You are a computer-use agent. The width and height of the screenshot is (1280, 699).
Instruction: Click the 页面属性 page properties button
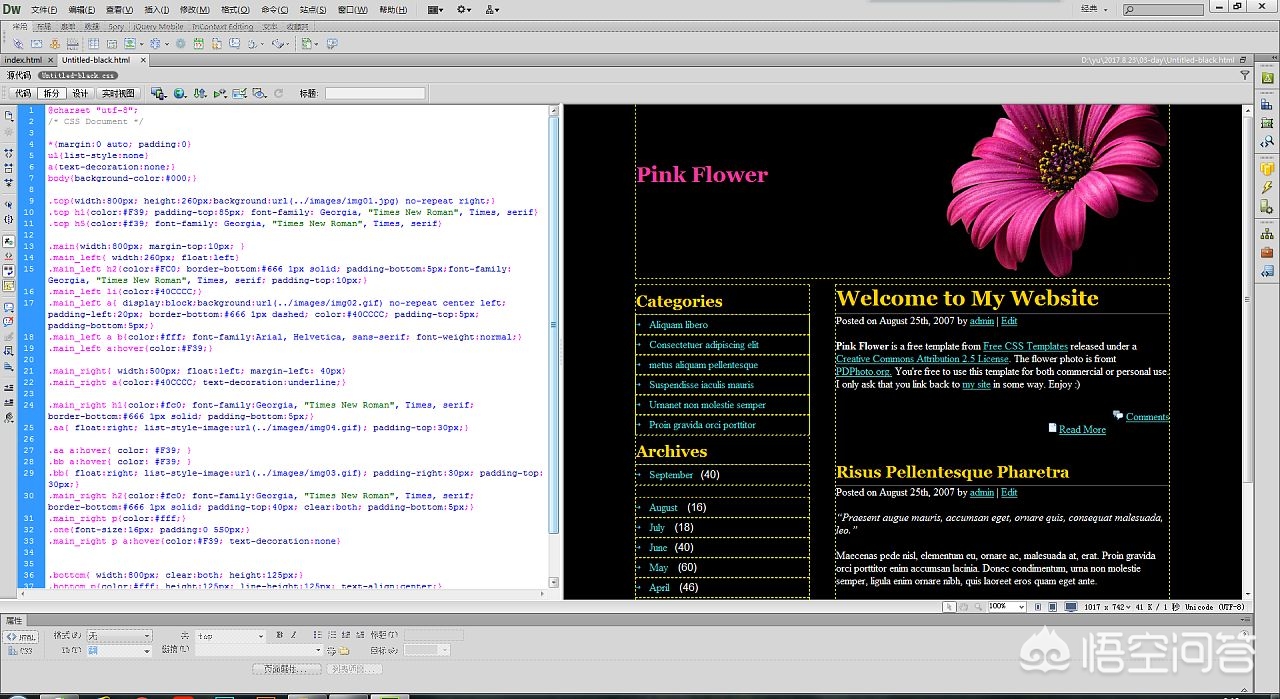click(286, 669)
